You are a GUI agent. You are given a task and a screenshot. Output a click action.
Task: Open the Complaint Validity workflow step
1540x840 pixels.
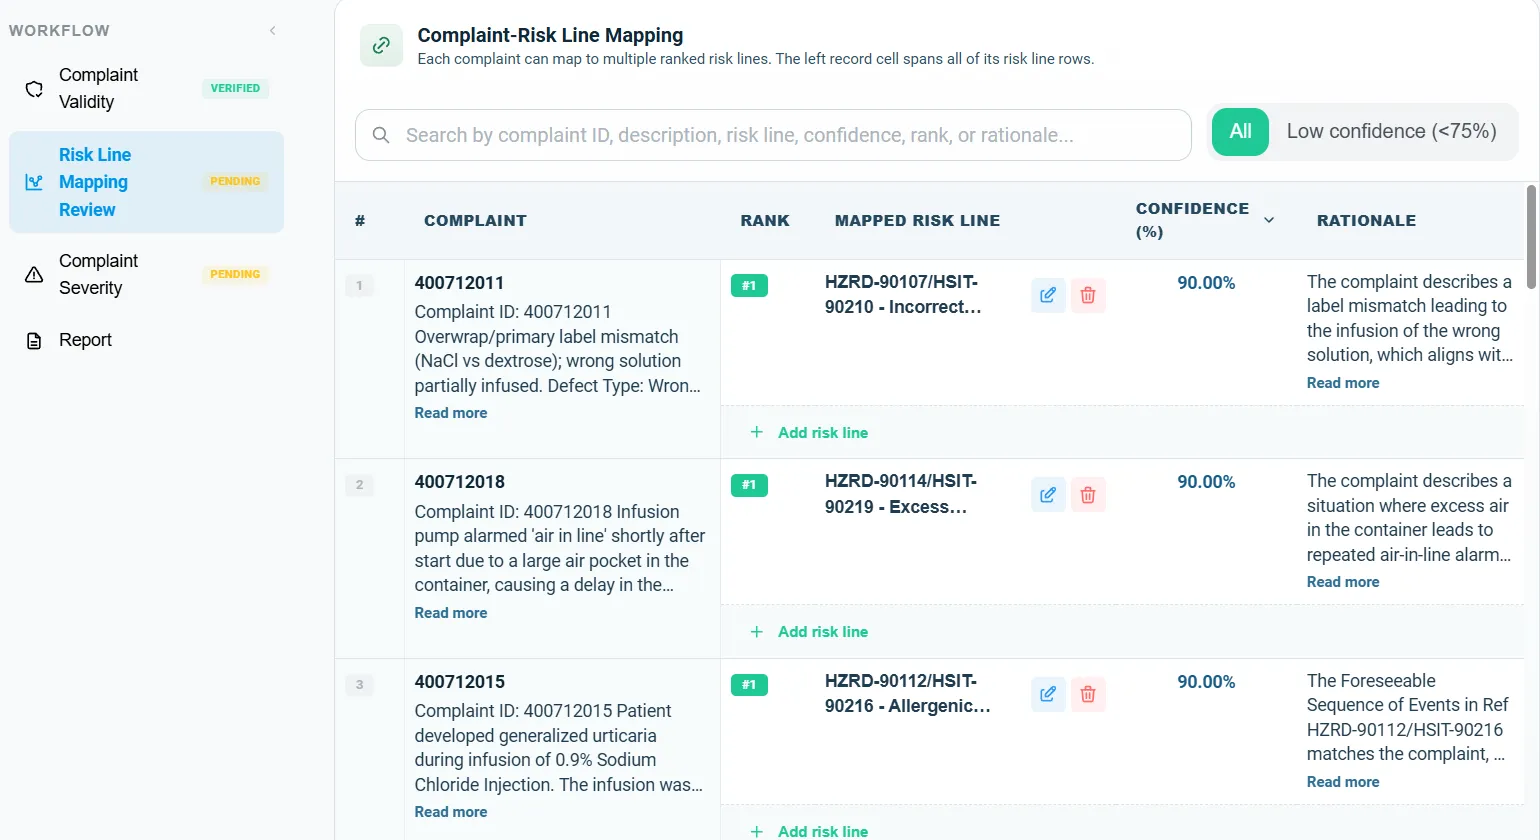point(146,89)
